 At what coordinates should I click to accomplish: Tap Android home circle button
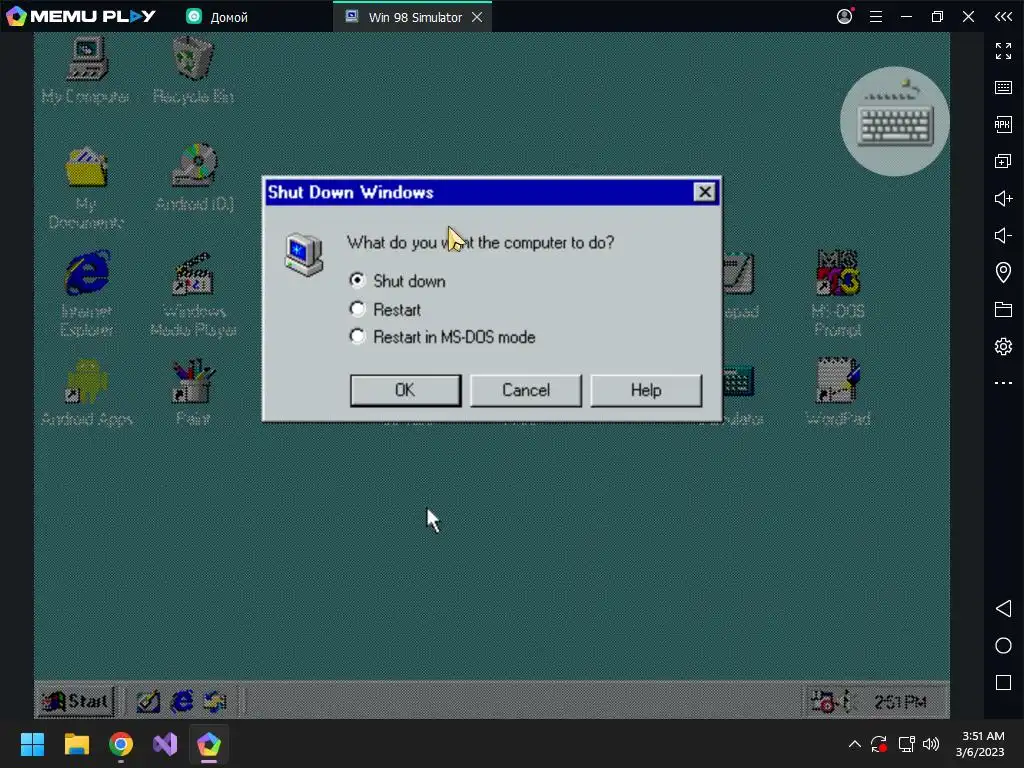click(x=1003, y=646)
